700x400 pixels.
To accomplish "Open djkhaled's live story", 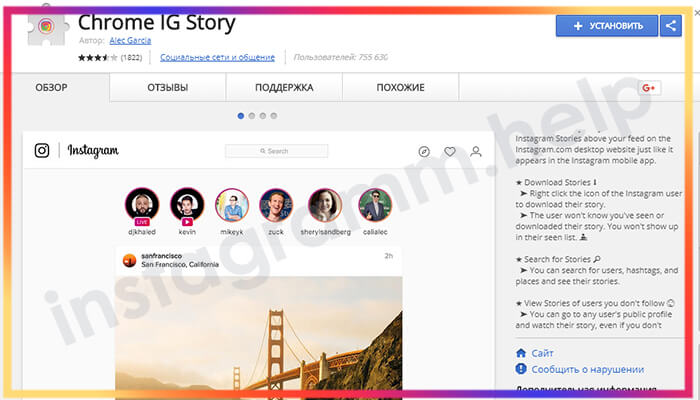I will tap(142, 205).
